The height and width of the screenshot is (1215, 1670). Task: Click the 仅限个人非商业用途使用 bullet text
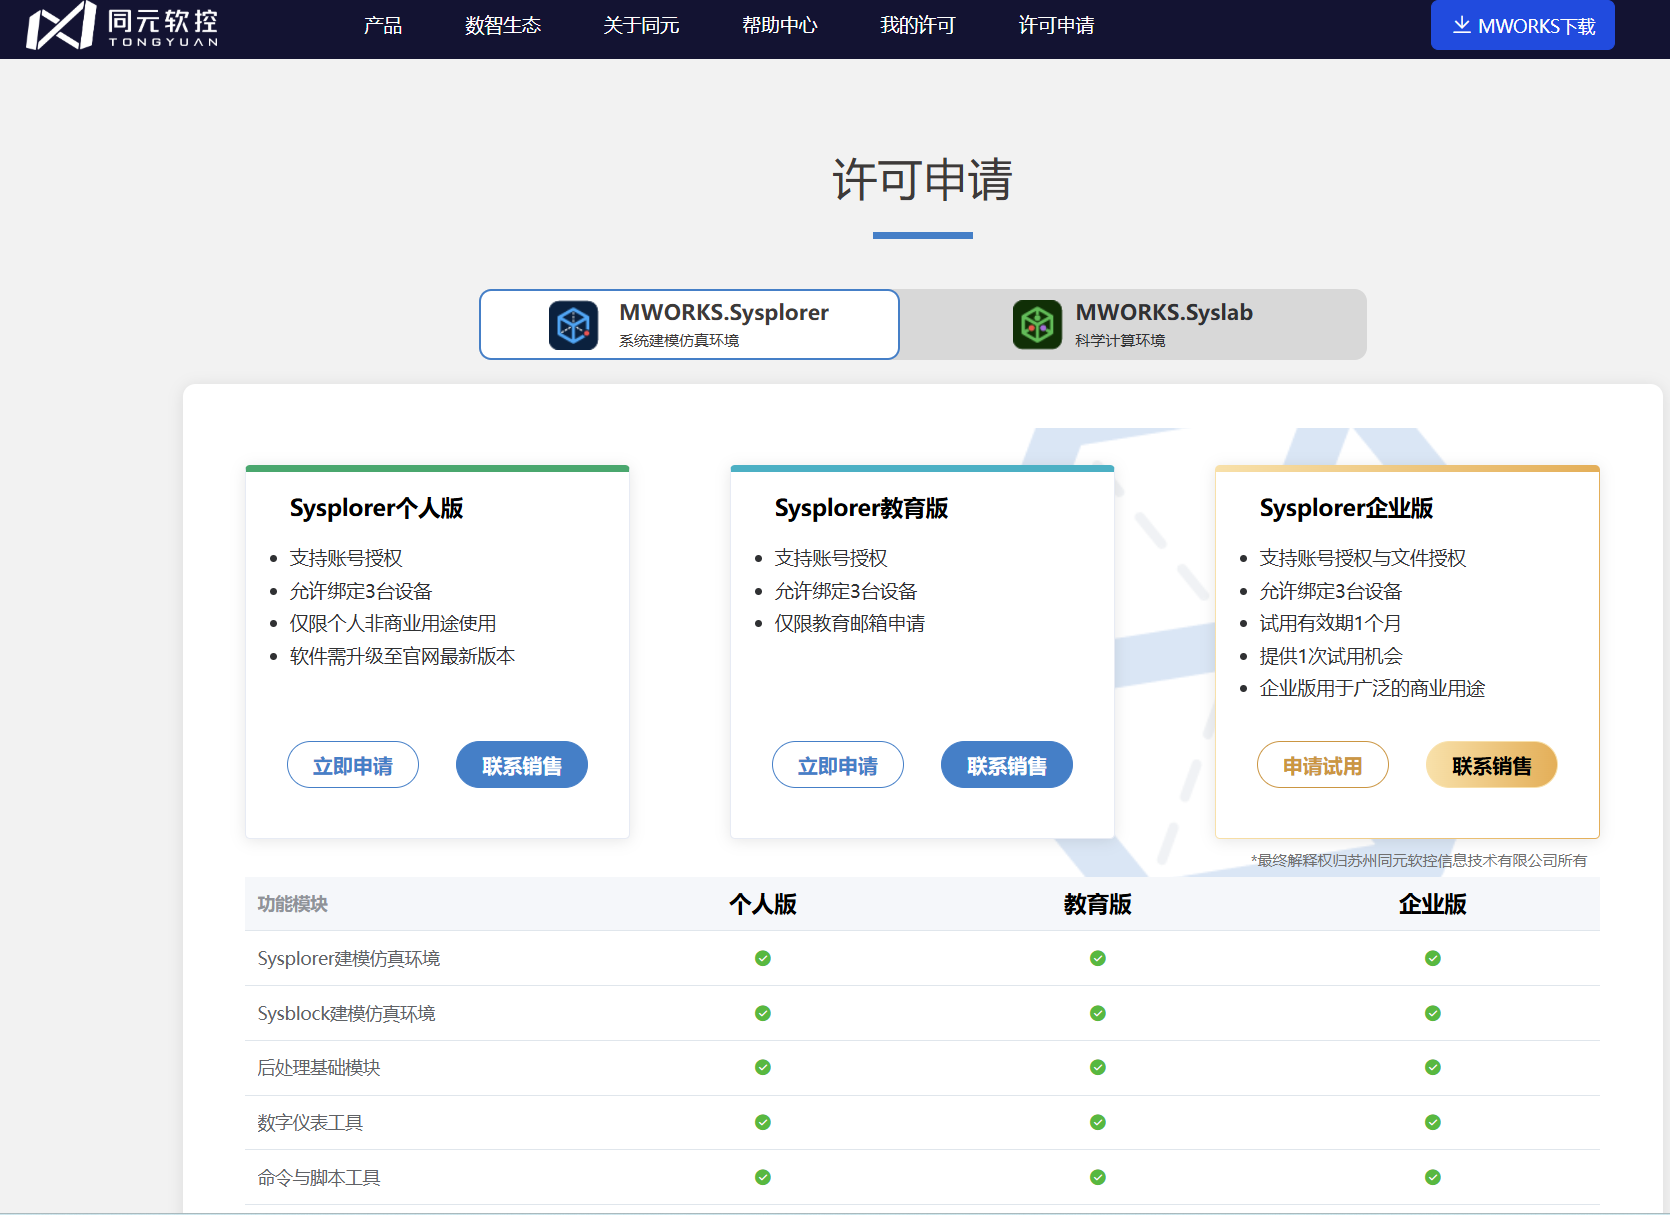(393, 623)
